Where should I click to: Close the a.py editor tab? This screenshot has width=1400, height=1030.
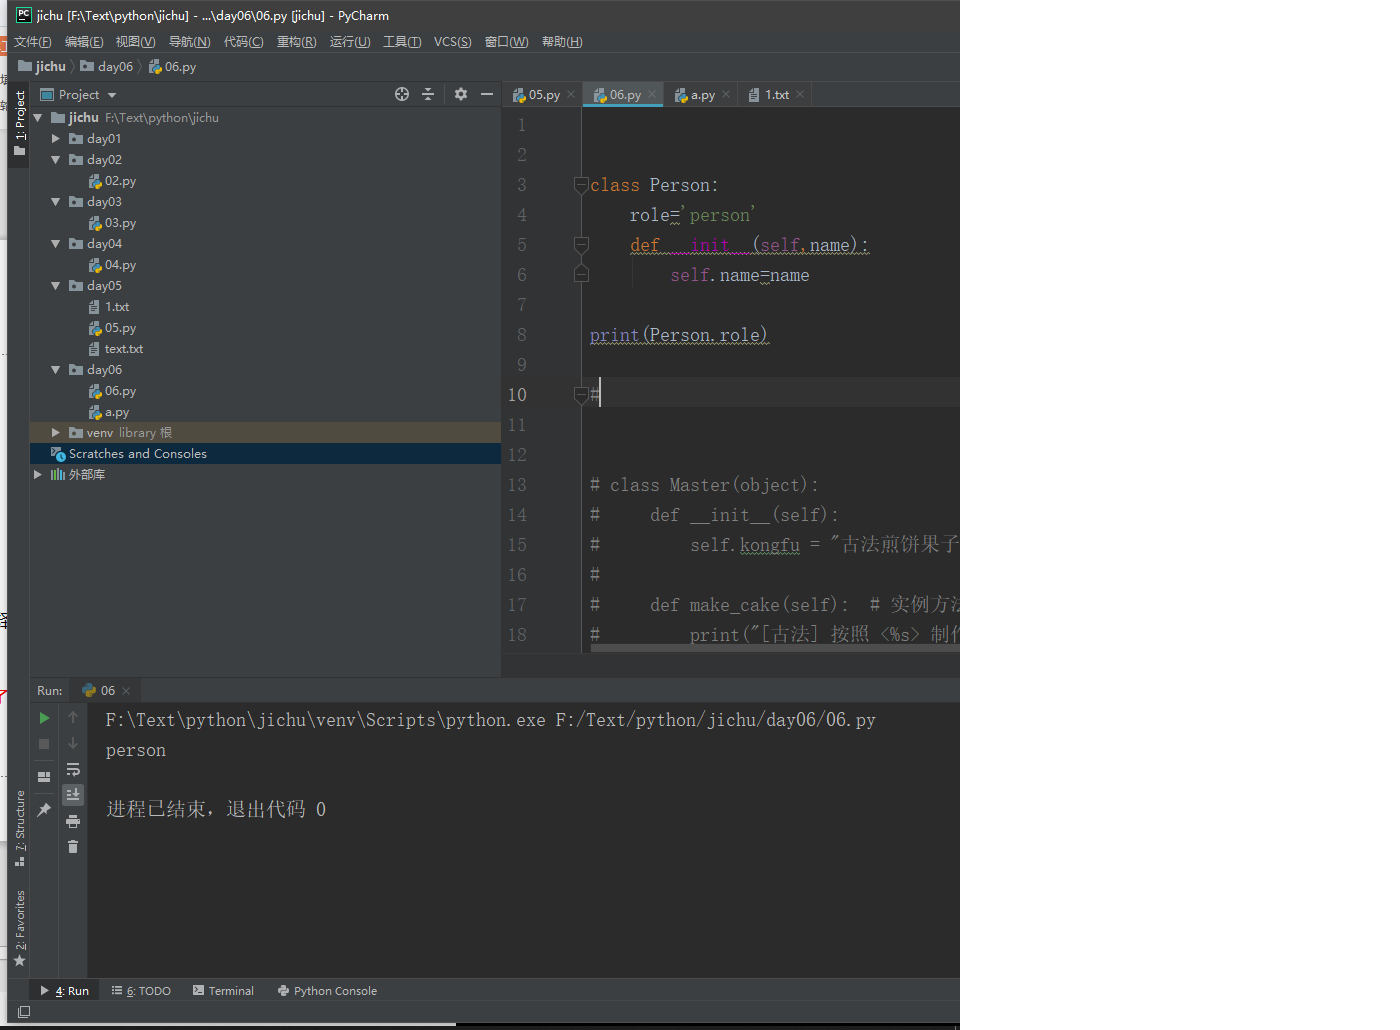[x=726, y=95]
